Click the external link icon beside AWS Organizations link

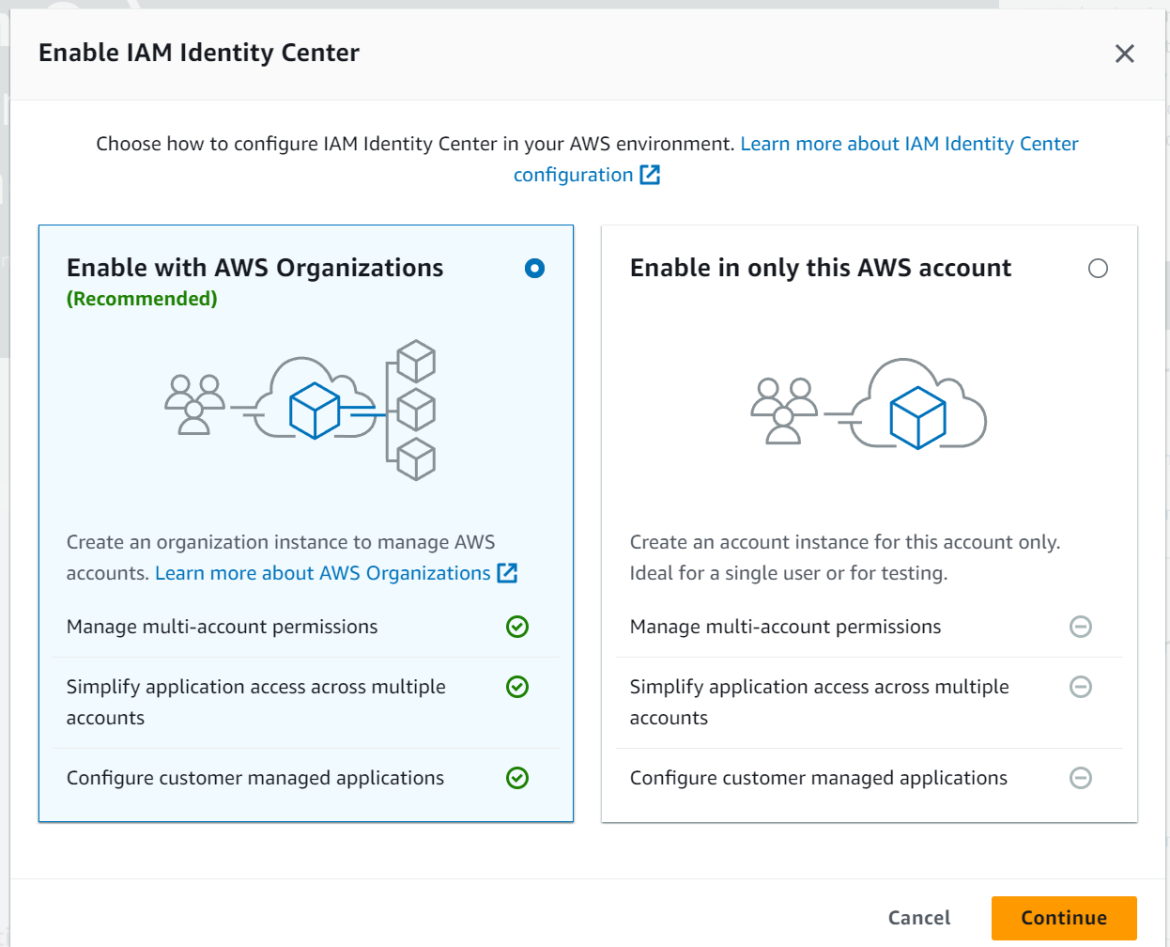pyautogui.click(x=508, y=573)
